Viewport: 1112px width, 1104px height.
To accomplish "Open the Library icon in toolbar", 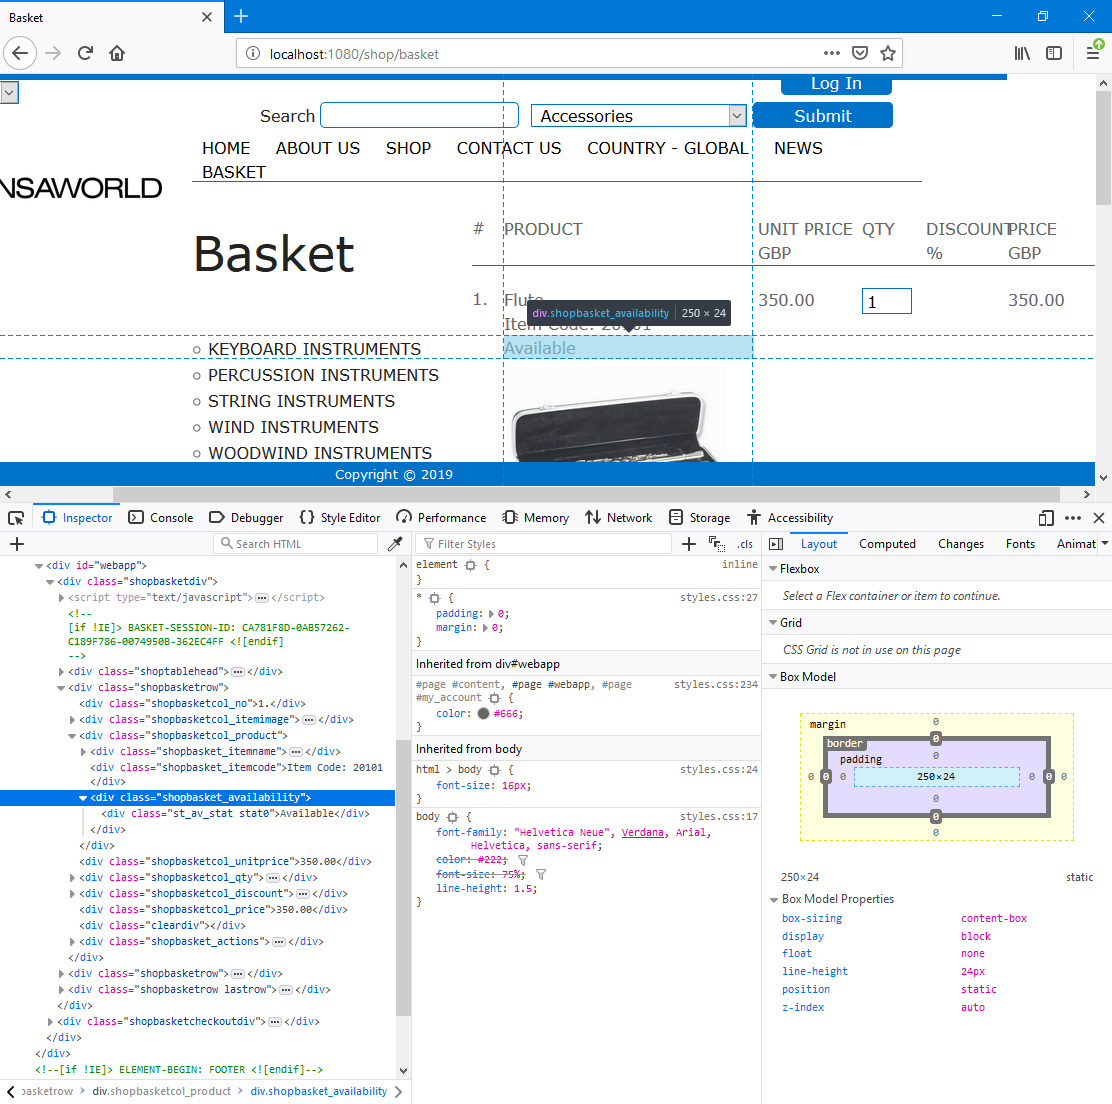I will click(x=1022, y=53).
